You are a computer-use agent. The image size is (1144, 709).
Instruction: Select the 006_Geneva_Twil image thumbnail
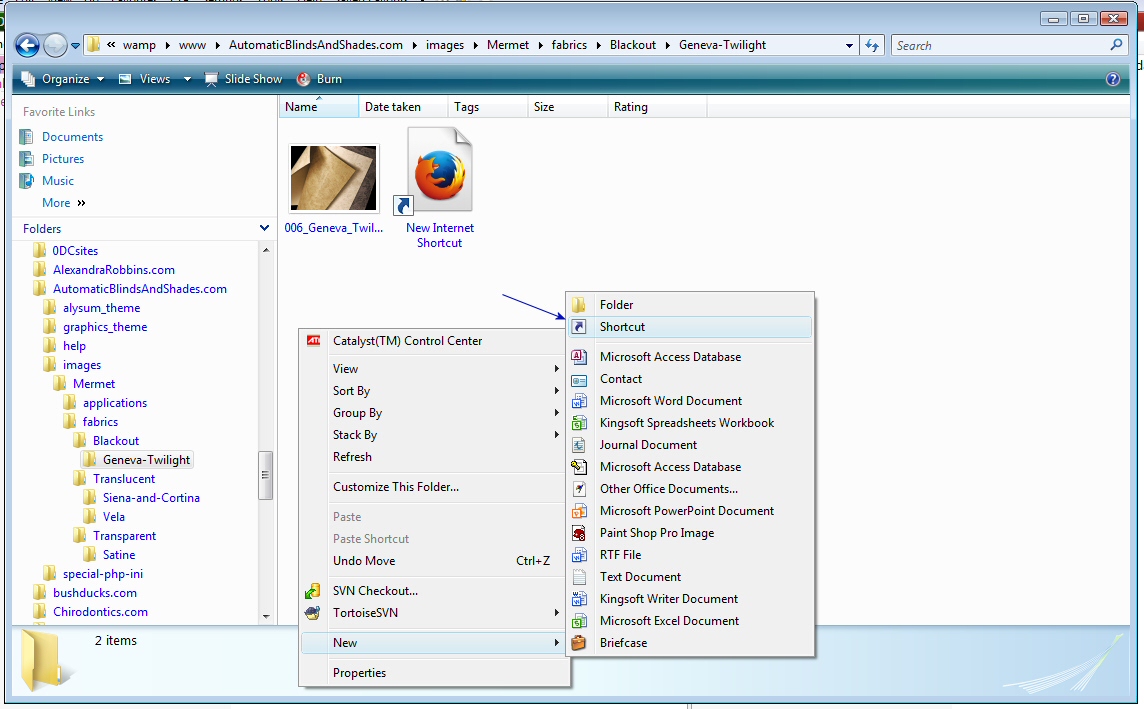point(333,178)
